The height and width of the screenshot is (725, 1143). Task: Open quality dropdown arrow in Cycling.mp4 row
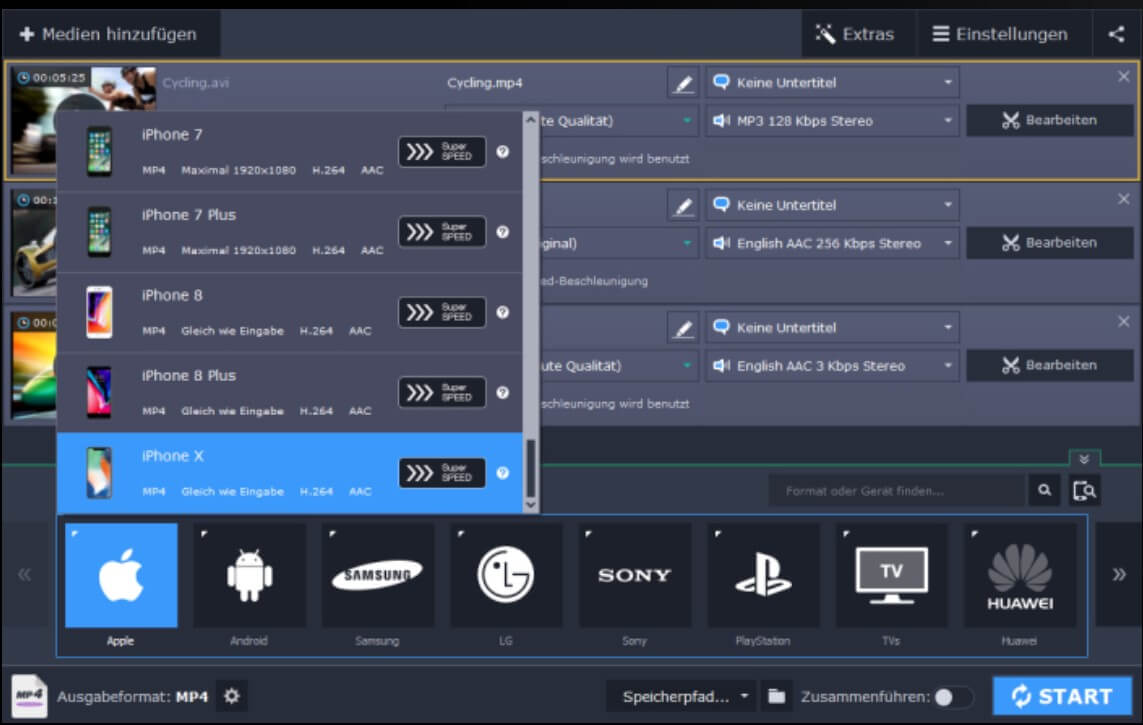coord(687,121)
